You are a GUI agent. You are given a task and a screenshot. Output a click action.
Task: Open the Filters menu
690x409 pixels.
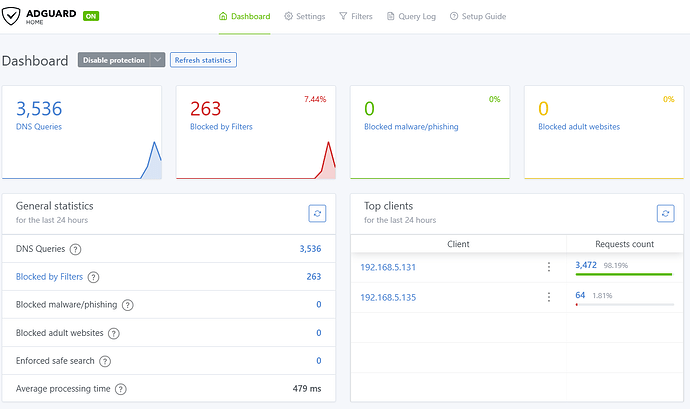pyautogui.click(x=356, y=17)
